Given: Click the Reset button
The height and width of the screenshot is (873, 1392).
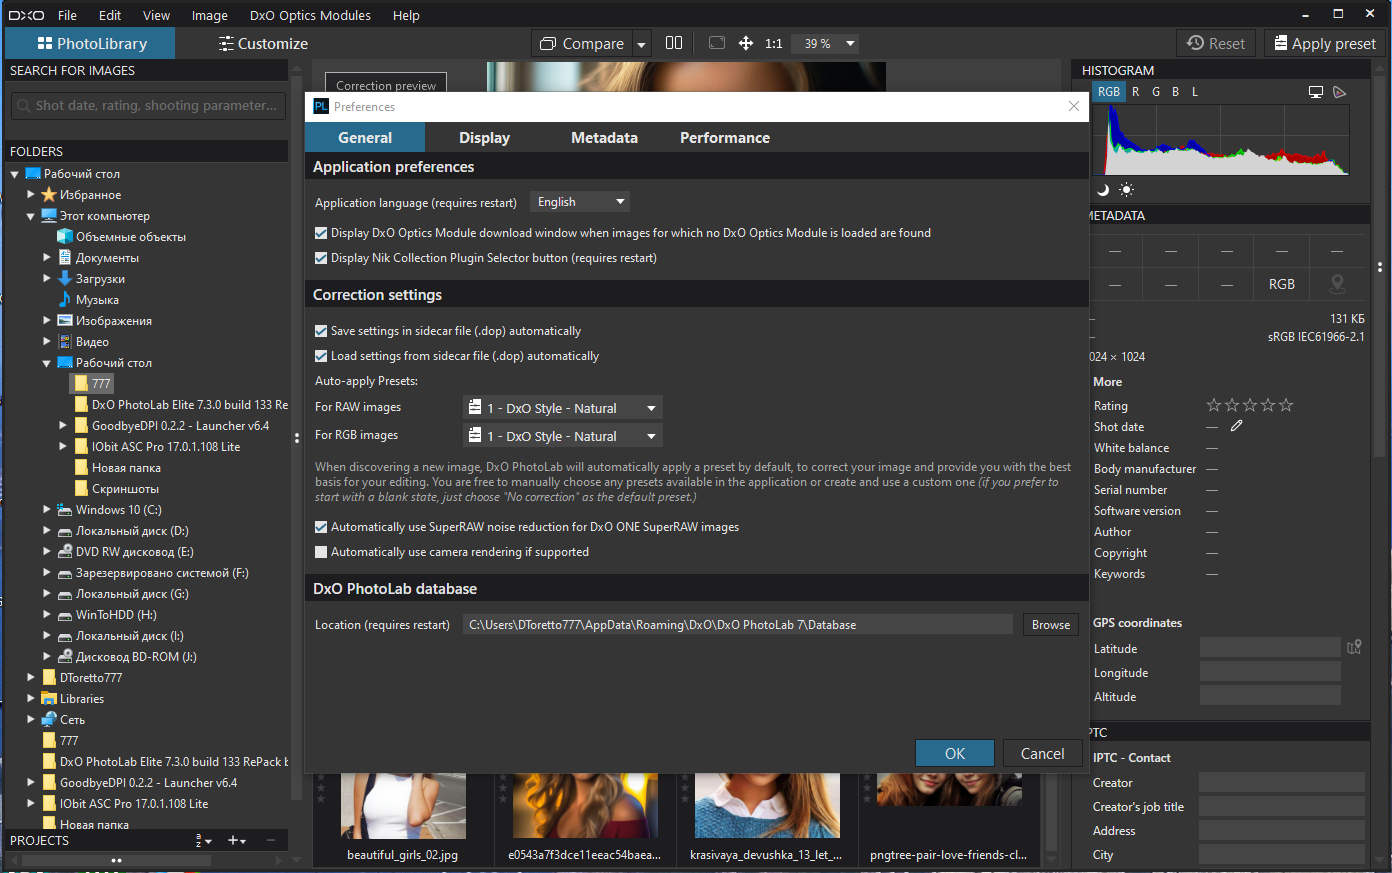Looking at the screenshot, I should click(x=1216, y=43).
